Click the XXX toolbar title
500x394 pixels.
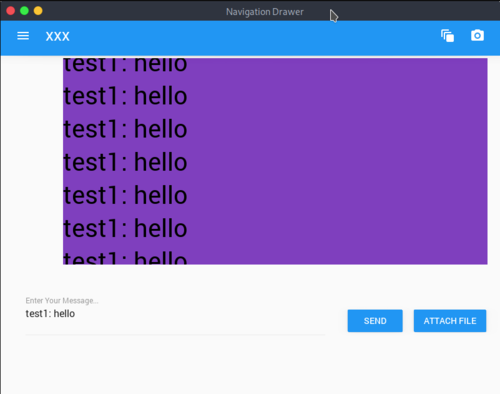(x=58, y=36)
